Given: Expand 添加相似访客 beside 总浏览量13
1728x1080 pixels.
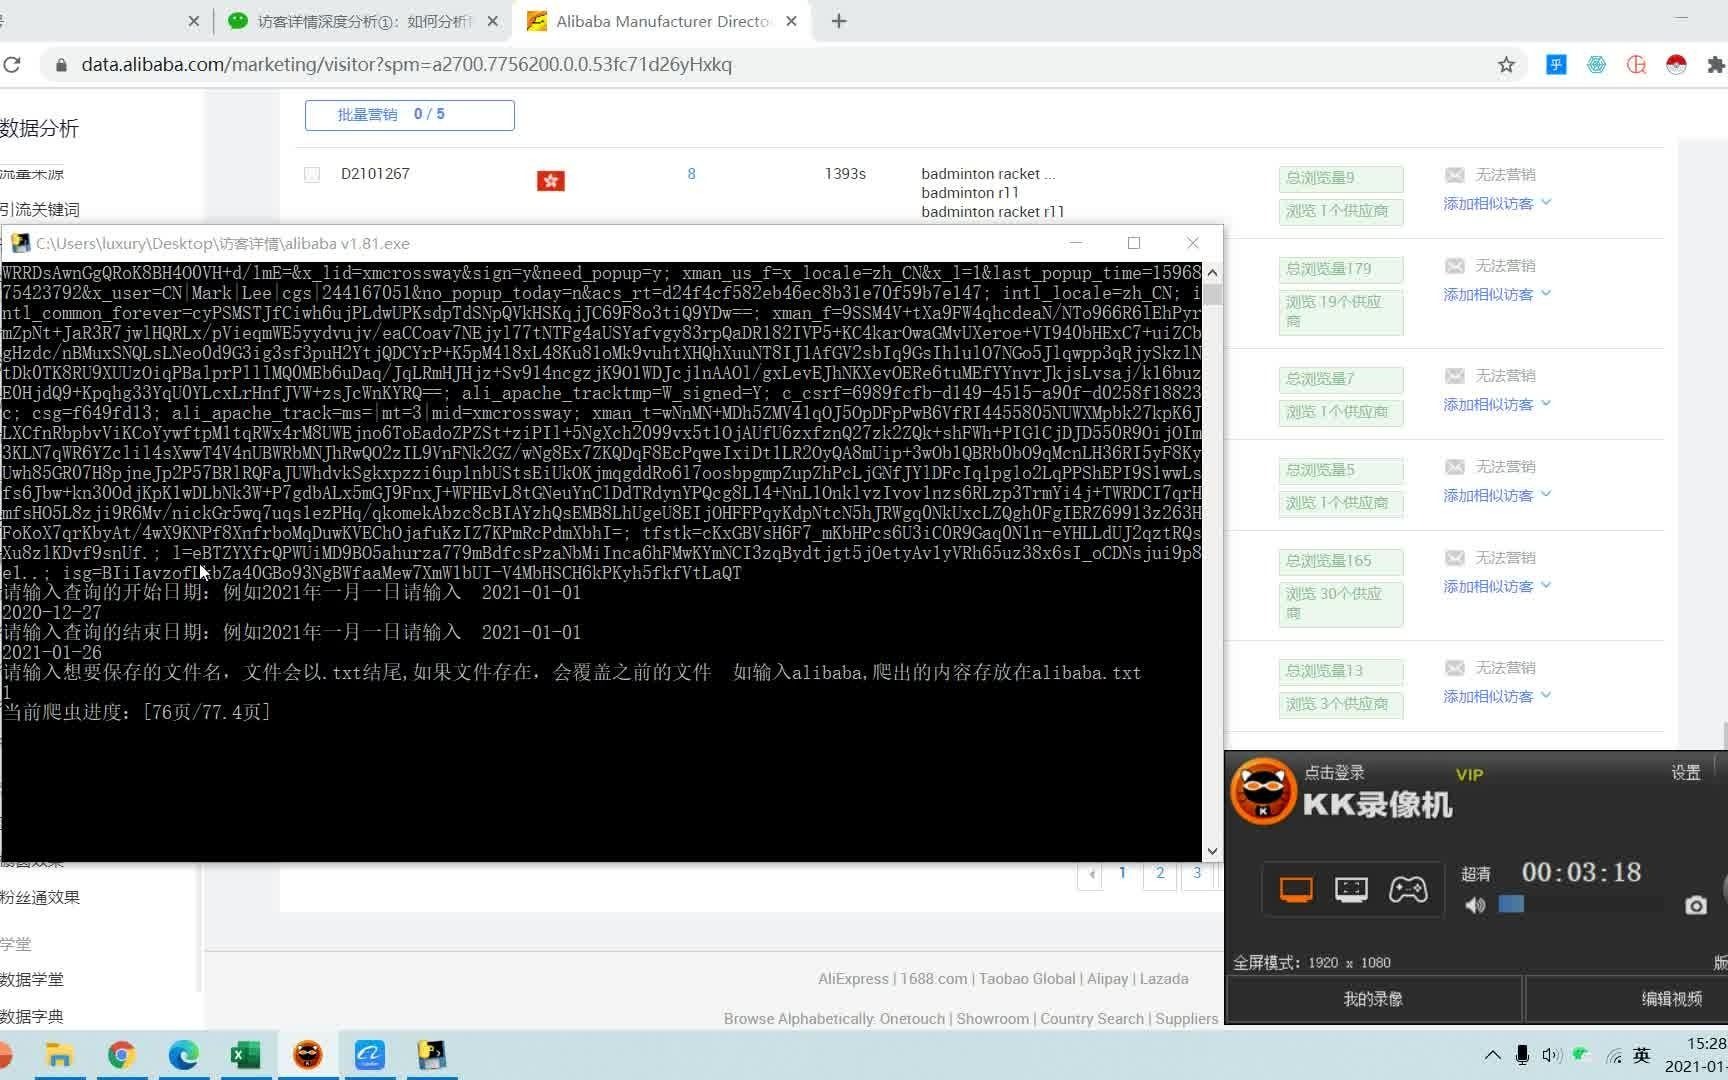Looking at the screenshot, I should tap(1497, 696).
